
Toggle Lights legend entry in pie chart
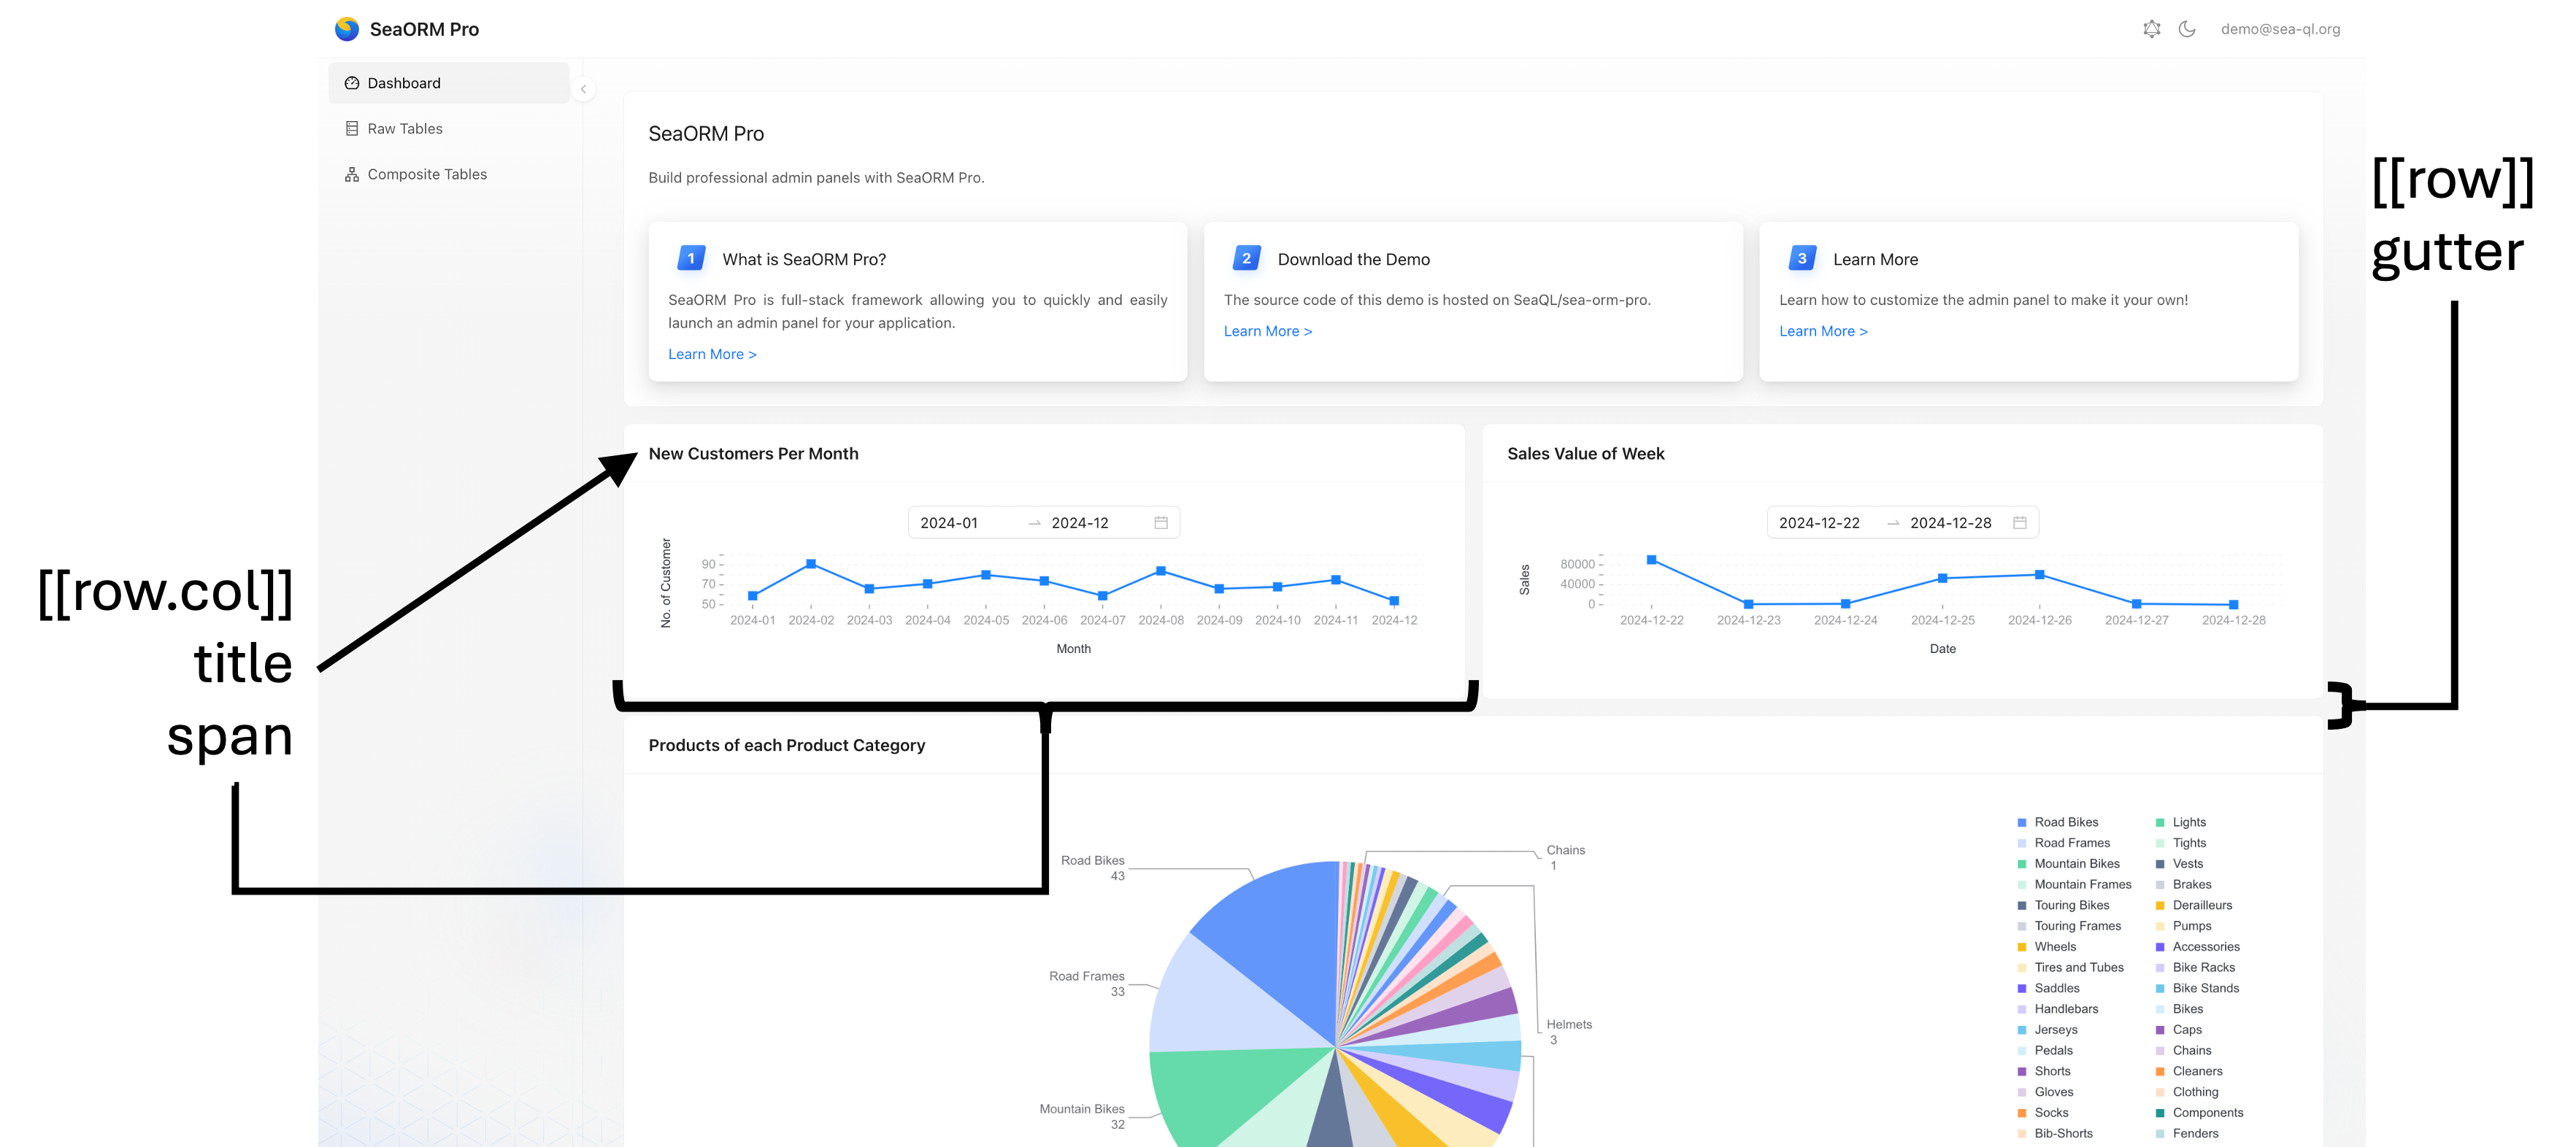(x=2188, y=822)
